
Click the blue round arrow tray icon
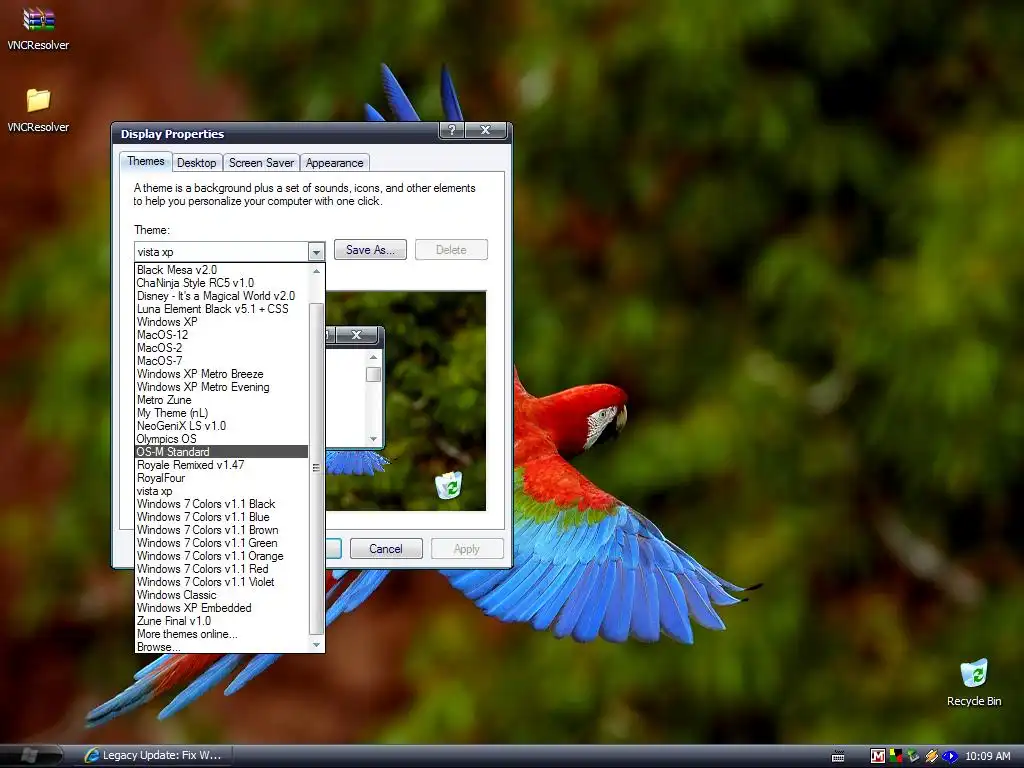(949, 756)
